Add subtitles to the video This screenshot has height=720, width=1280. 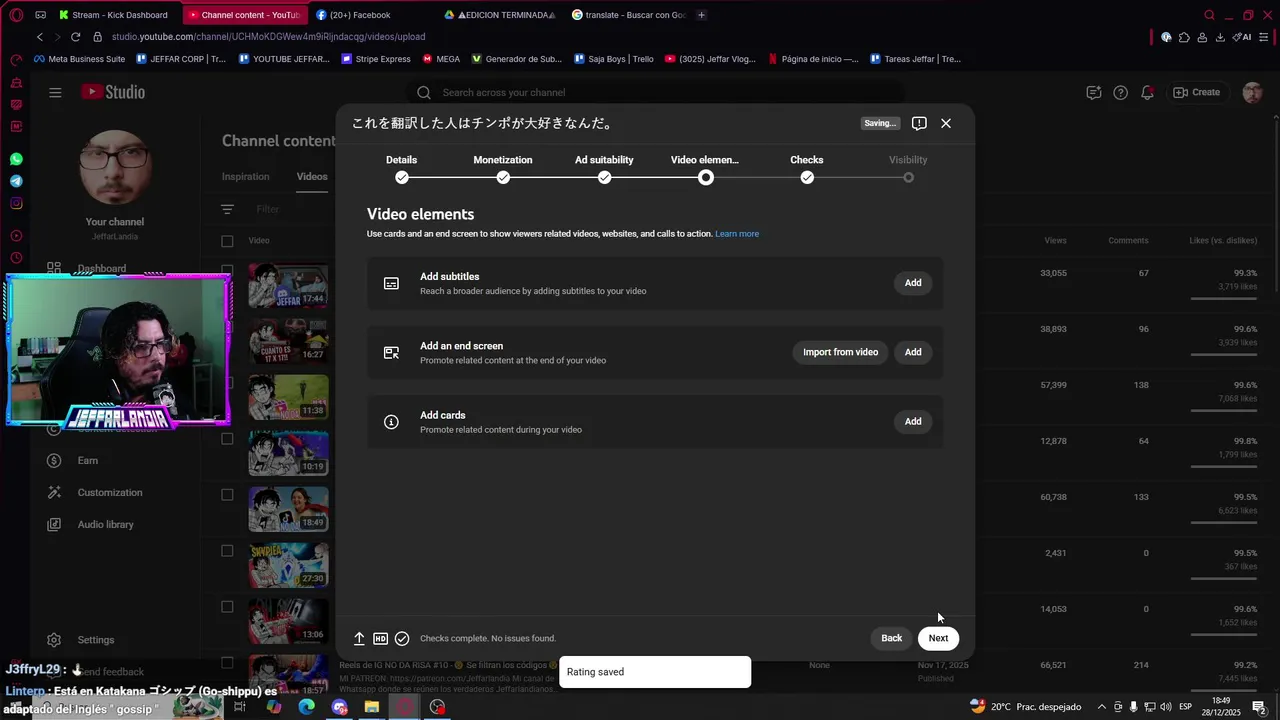pyautogui.click(x=913, y=283)
